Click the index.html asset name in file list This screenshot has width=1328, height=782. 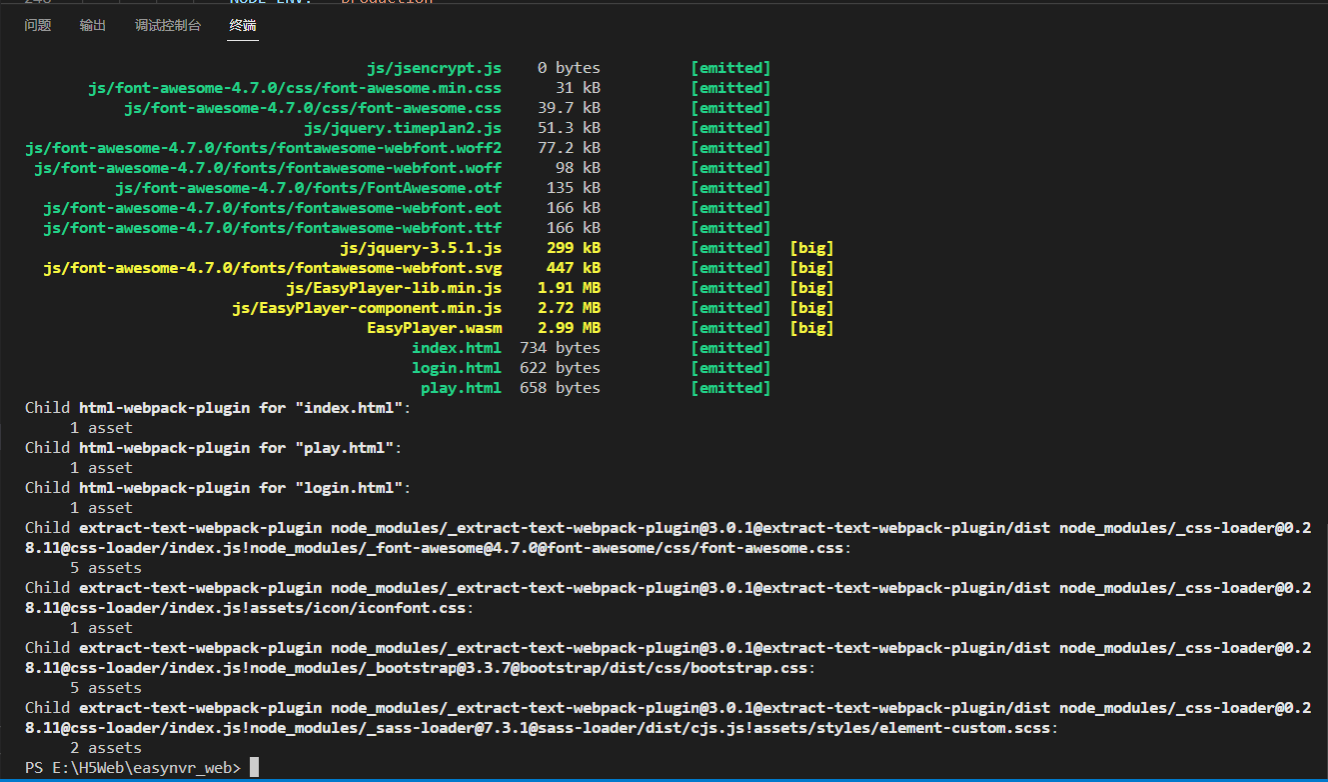click(456, 348)
